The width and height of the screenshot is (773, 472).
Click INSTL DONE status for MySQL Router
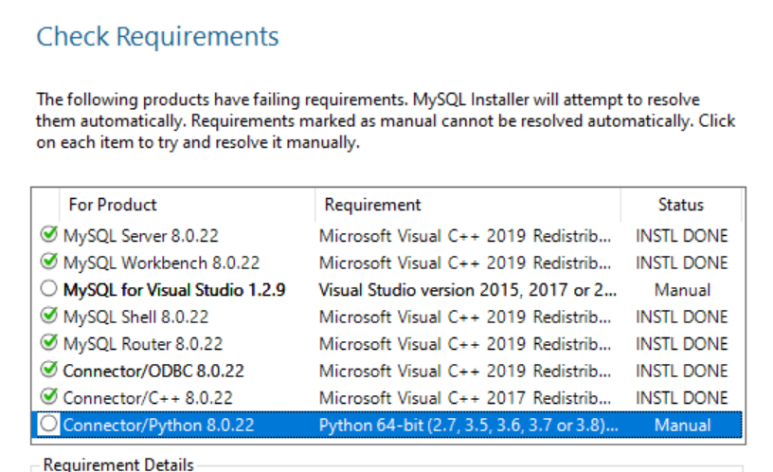pyautogui.click(x=682, y=344)
